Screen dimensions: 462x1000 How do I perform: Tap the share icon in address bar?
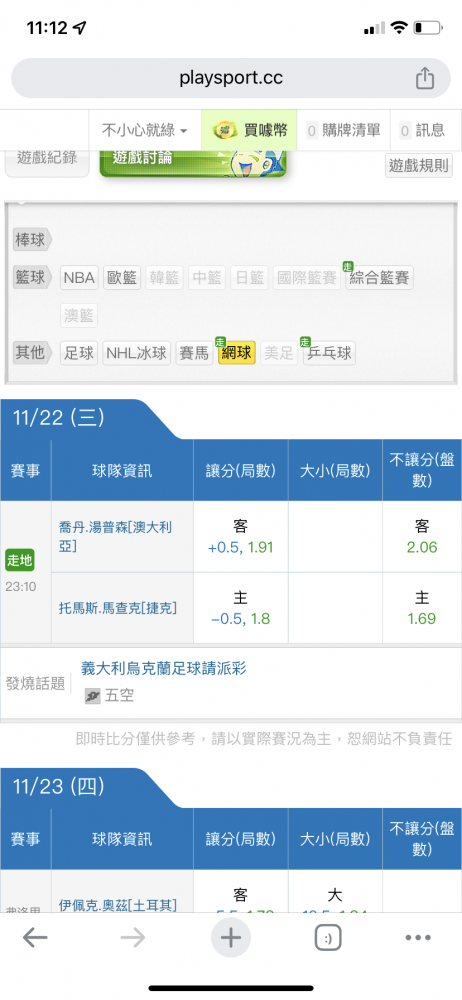(x=425, y=78)
